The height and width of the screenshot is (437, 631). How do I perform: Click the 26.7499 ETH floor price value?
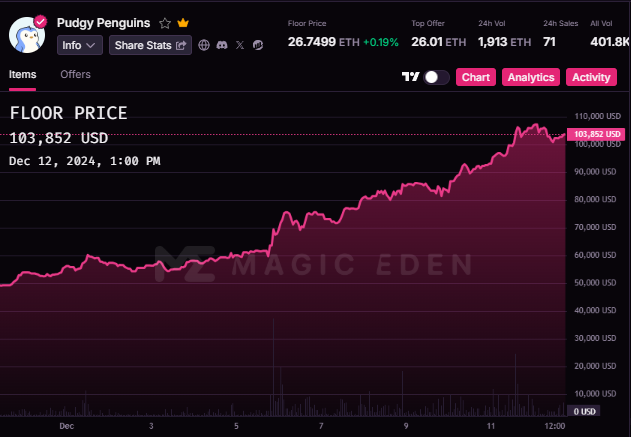click(x=324, y=42)
